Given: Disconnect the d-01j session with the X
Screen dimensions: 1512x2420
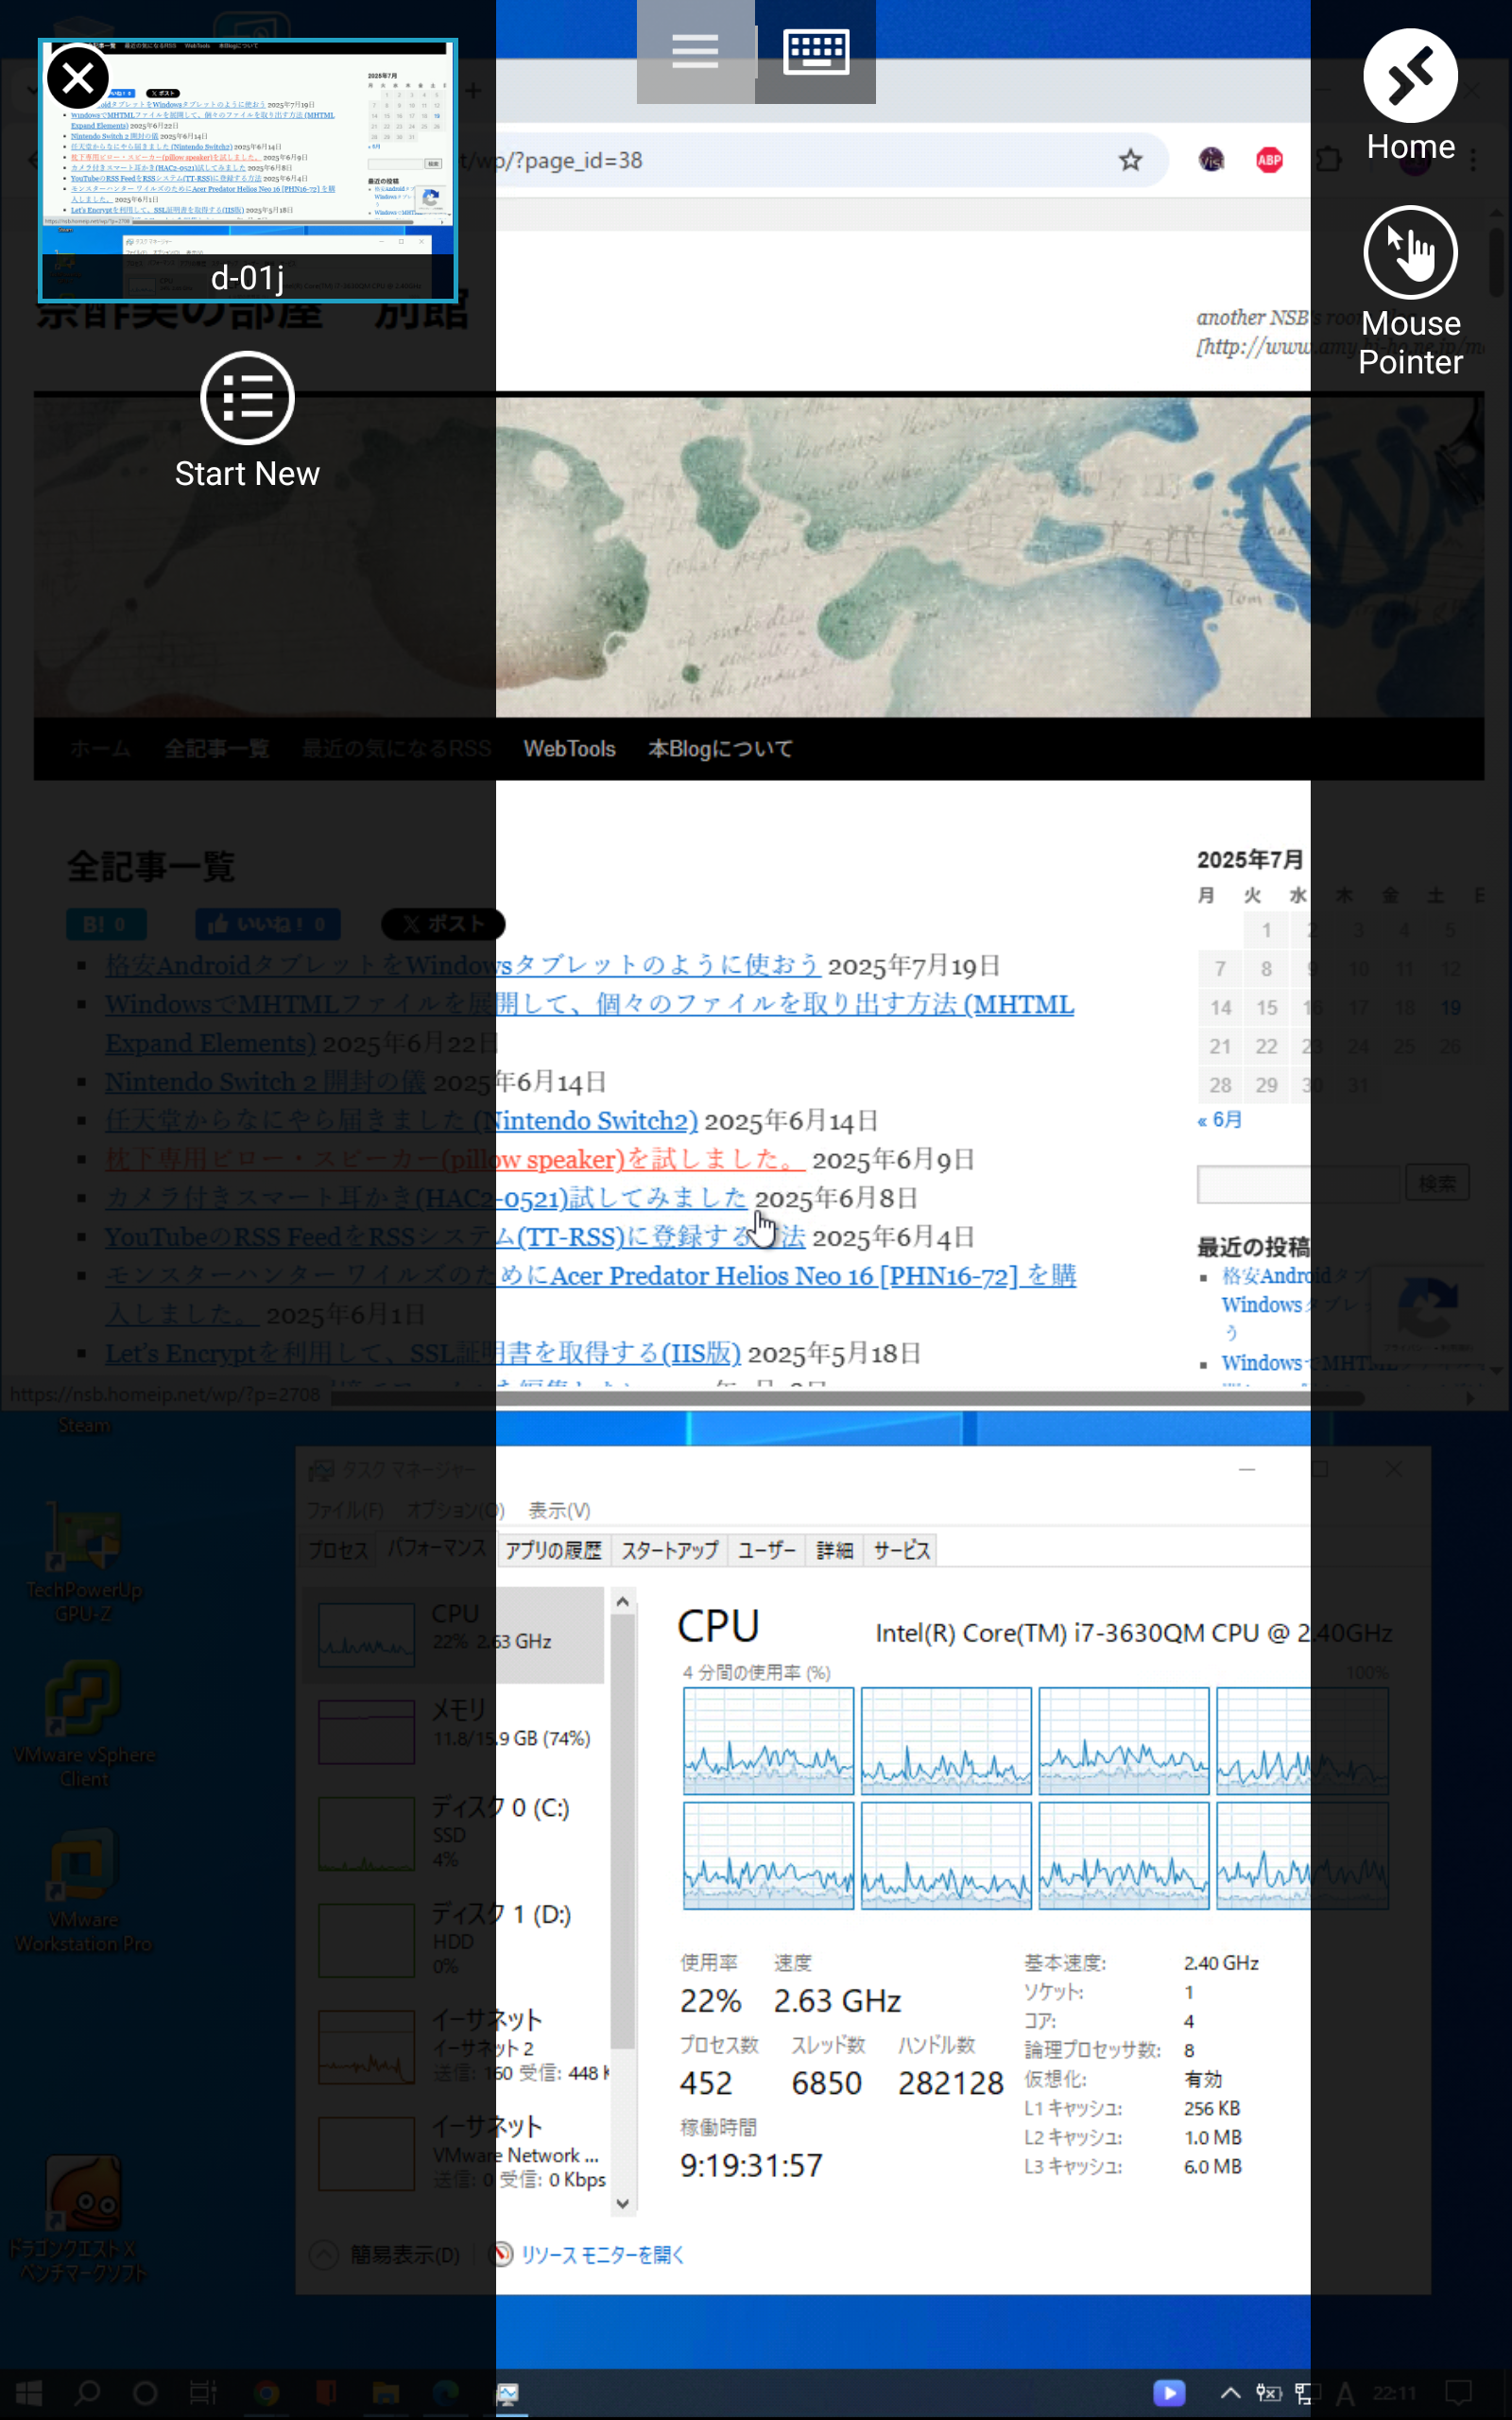Looking at the screenshot, I should coord(77,77).
